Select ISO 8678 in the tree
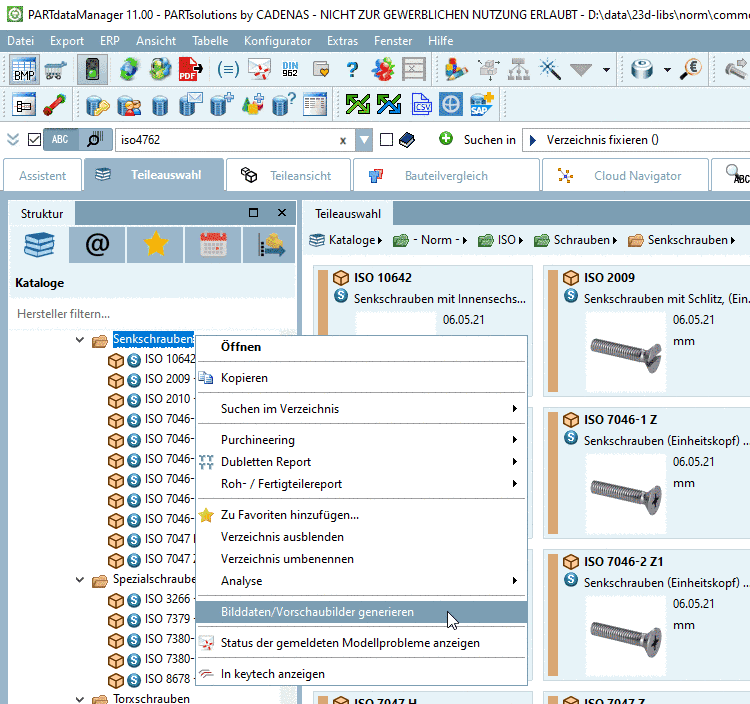 click(x=167, y=679)
